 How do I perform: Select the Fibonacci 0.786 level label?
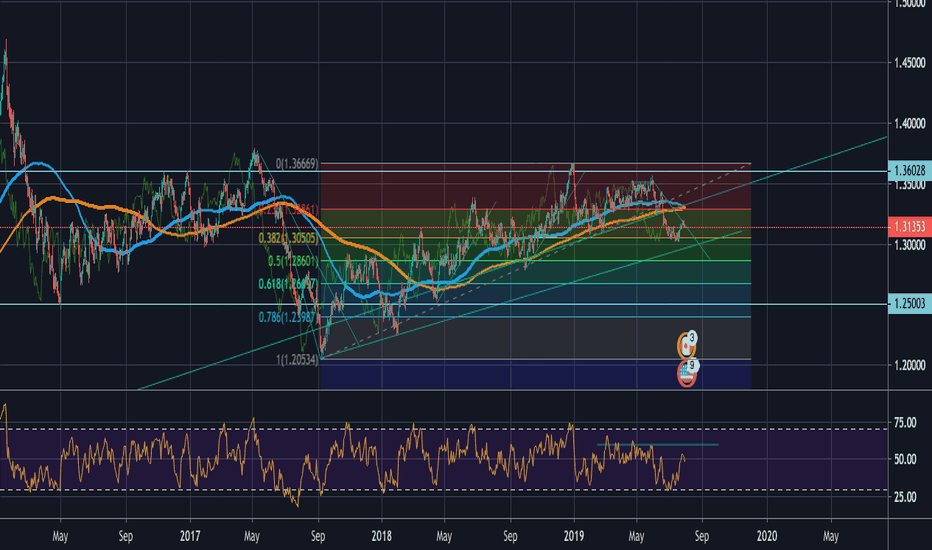[288, 318]
